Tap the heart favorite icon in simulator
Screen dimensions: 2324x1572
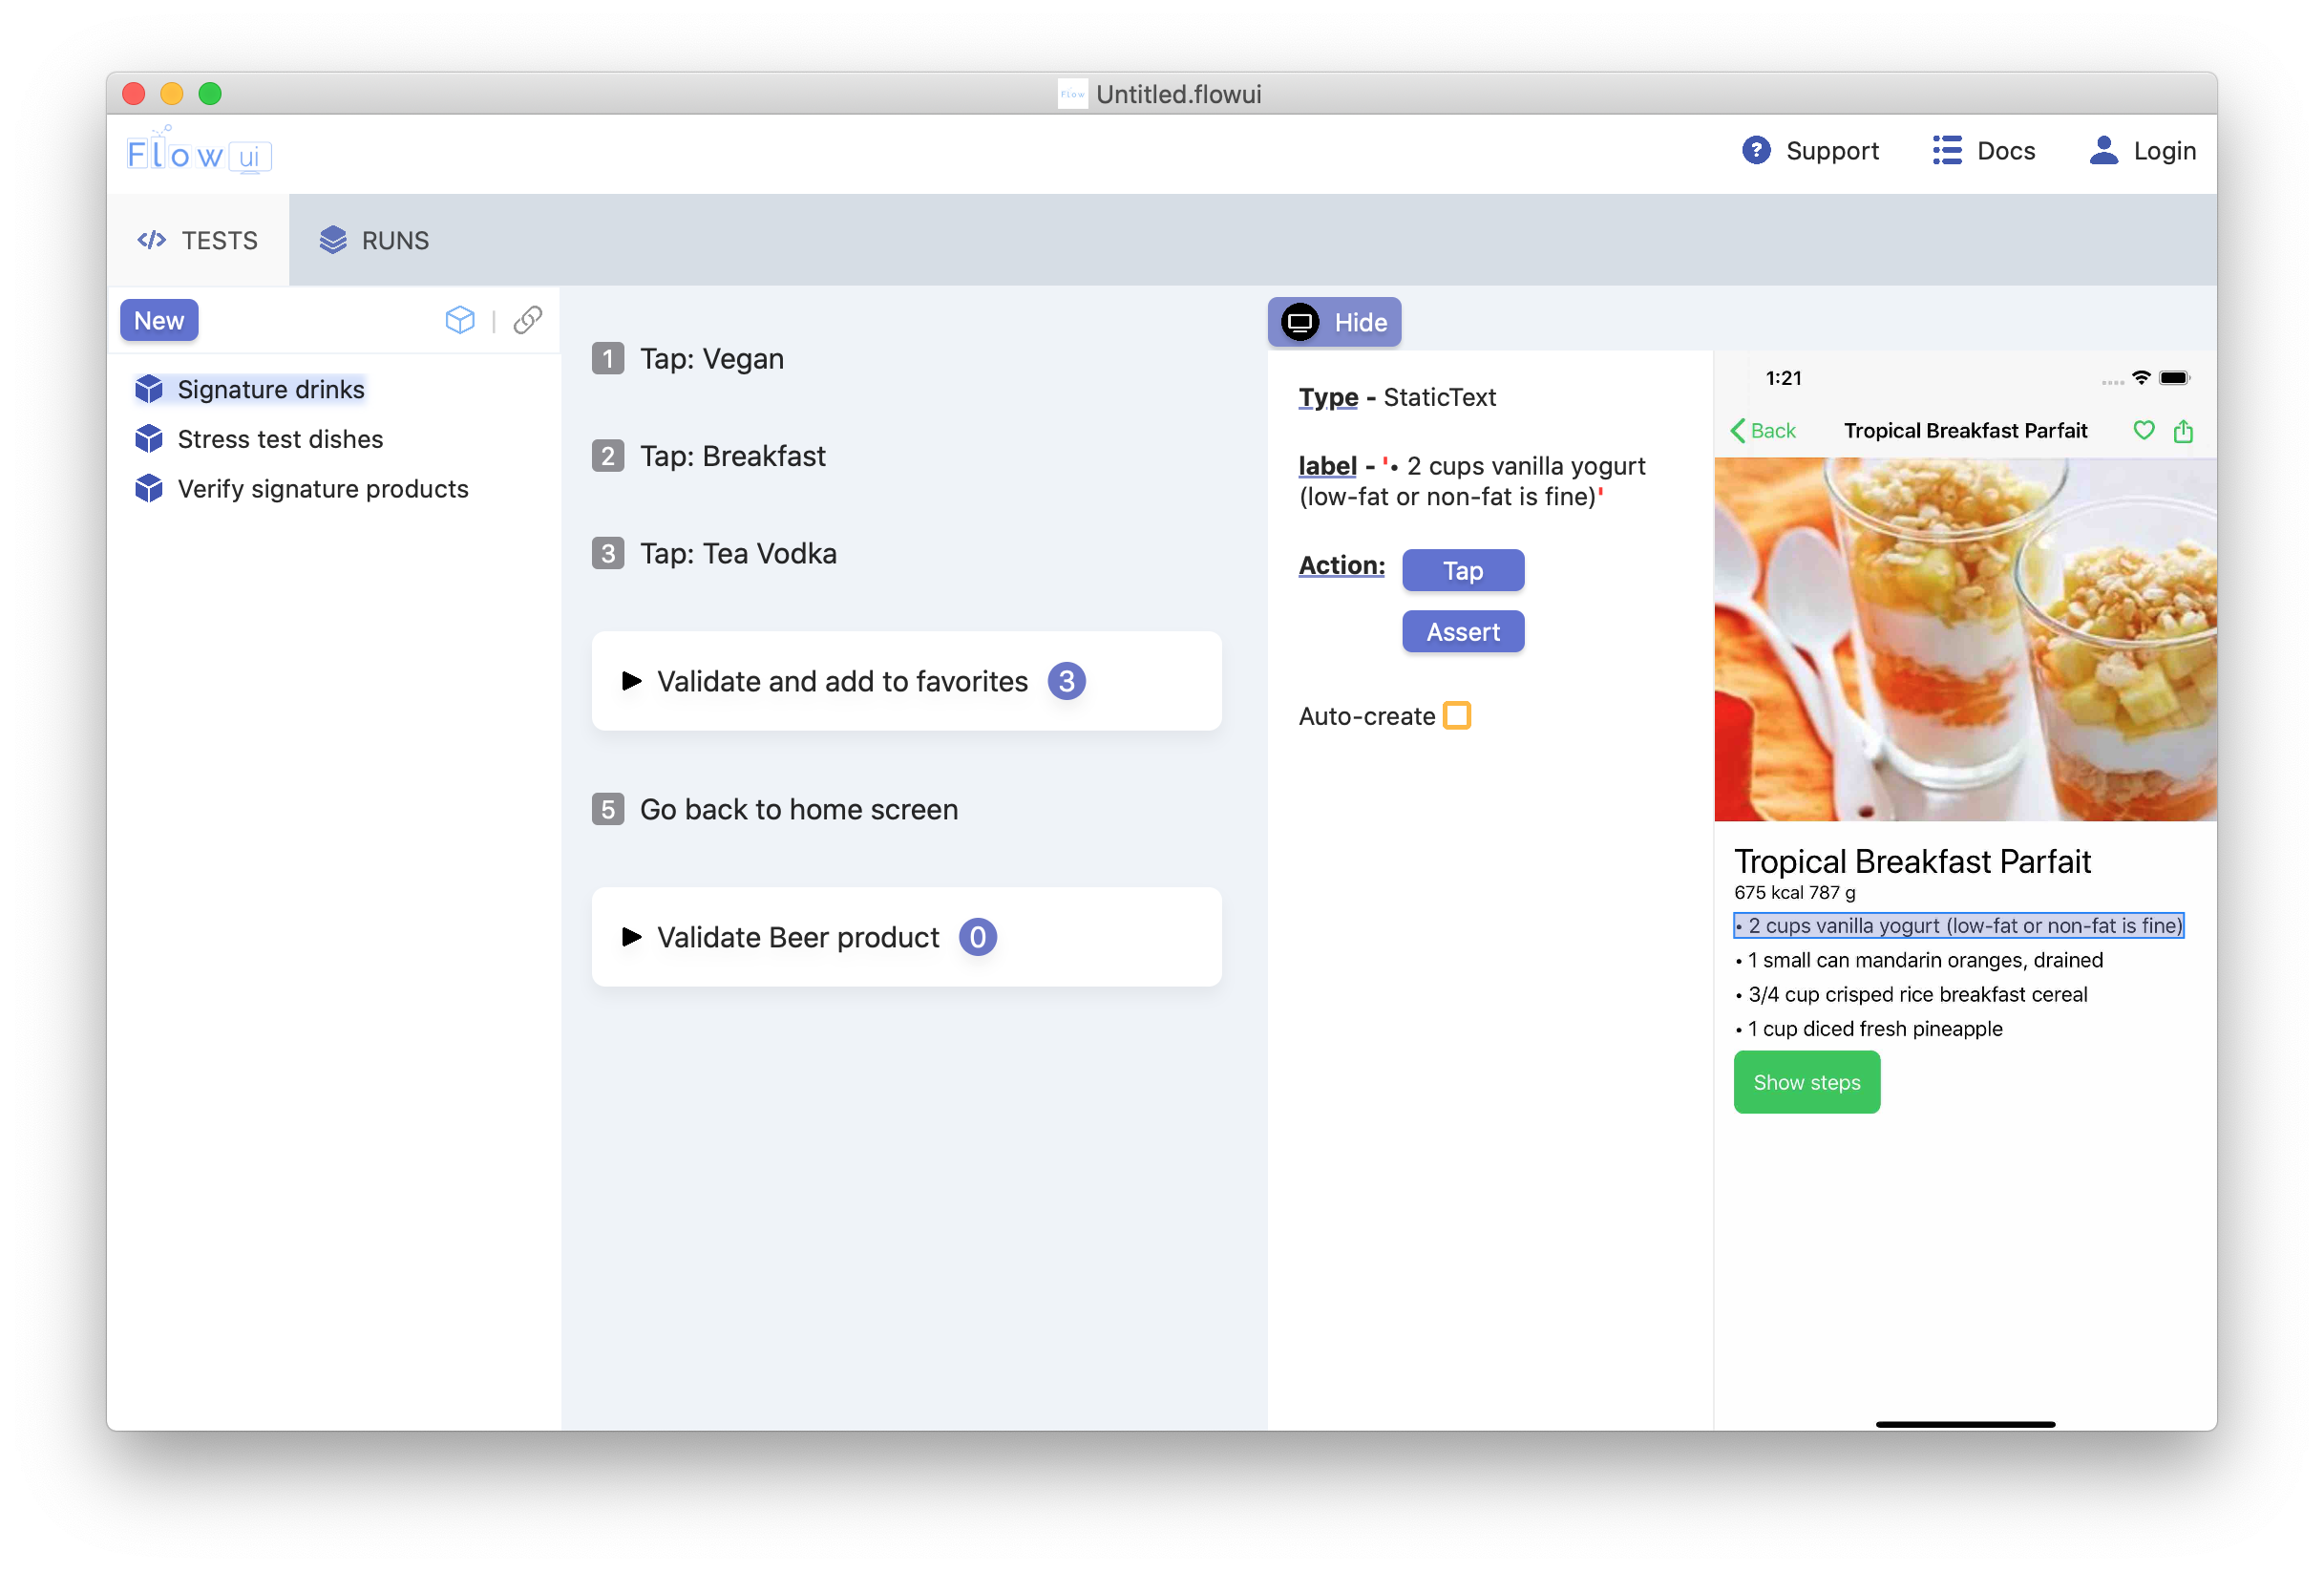coord(2143,431)
